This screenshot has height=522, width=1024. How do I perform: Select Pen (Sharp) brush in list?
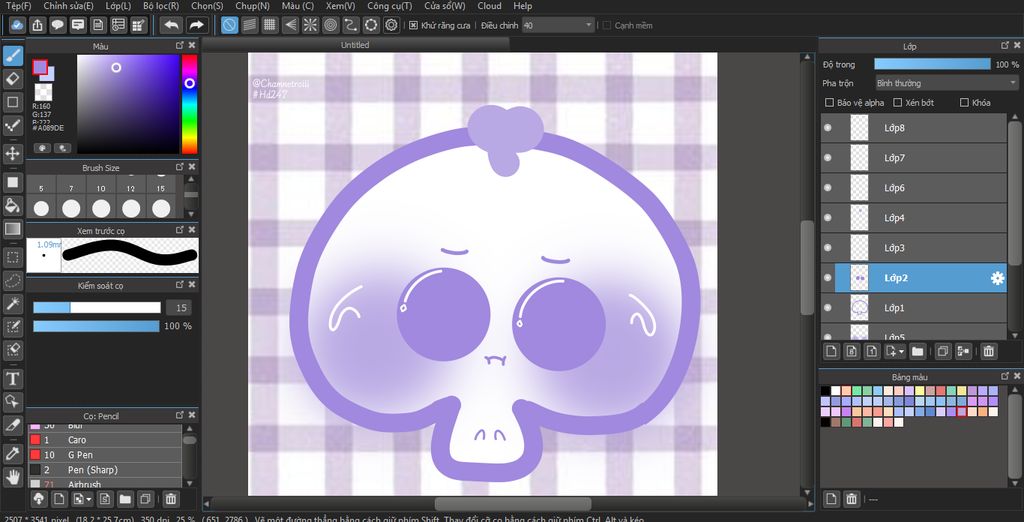point(105,470)
